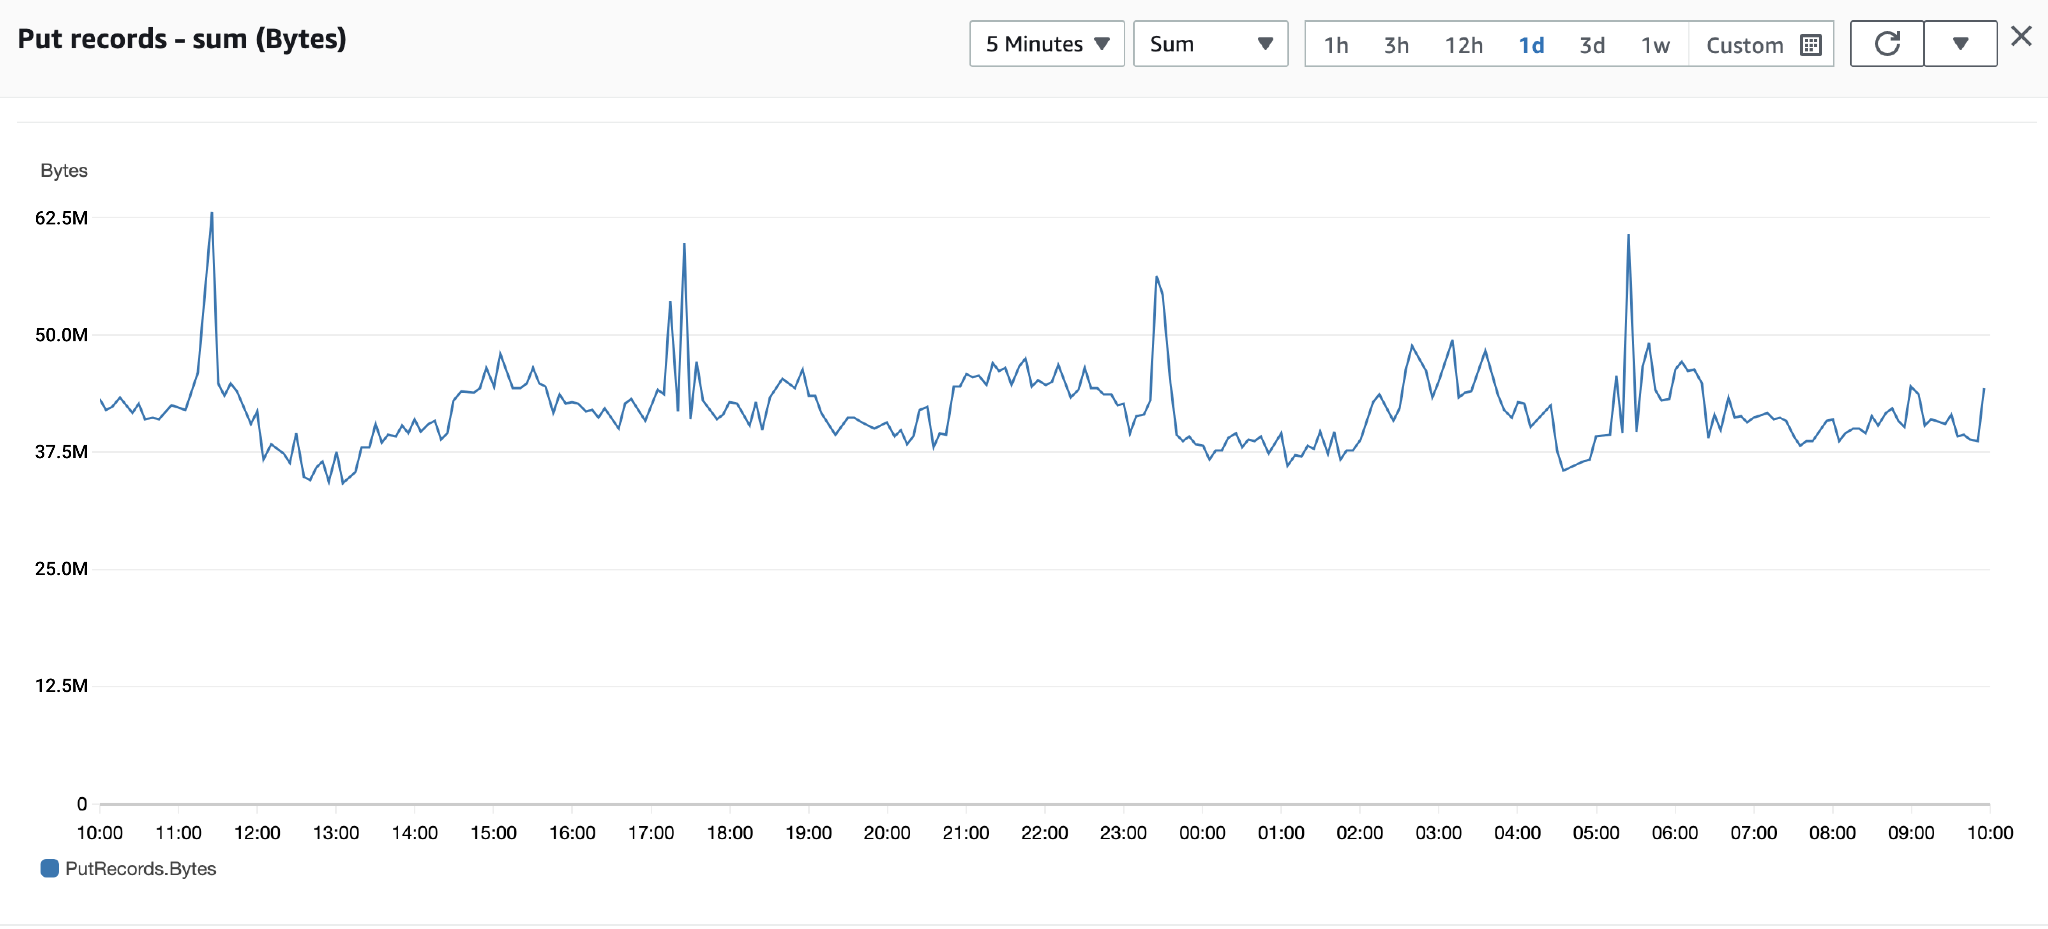The height and width of the screenshot is (929, 2048).
Task: Select the 1d time range
Action: click(x=1531, y=45)
